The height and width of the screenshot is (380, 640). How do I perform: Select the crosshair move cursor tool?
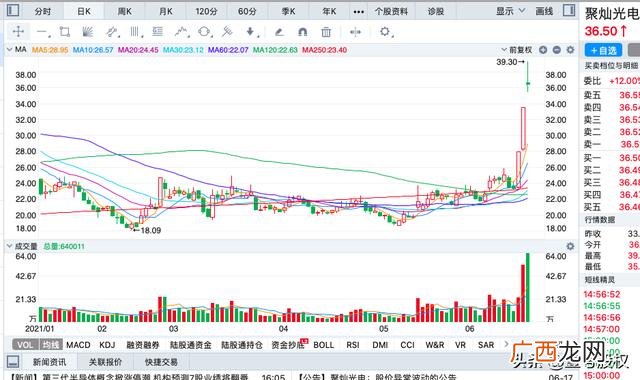coord(18,31)
